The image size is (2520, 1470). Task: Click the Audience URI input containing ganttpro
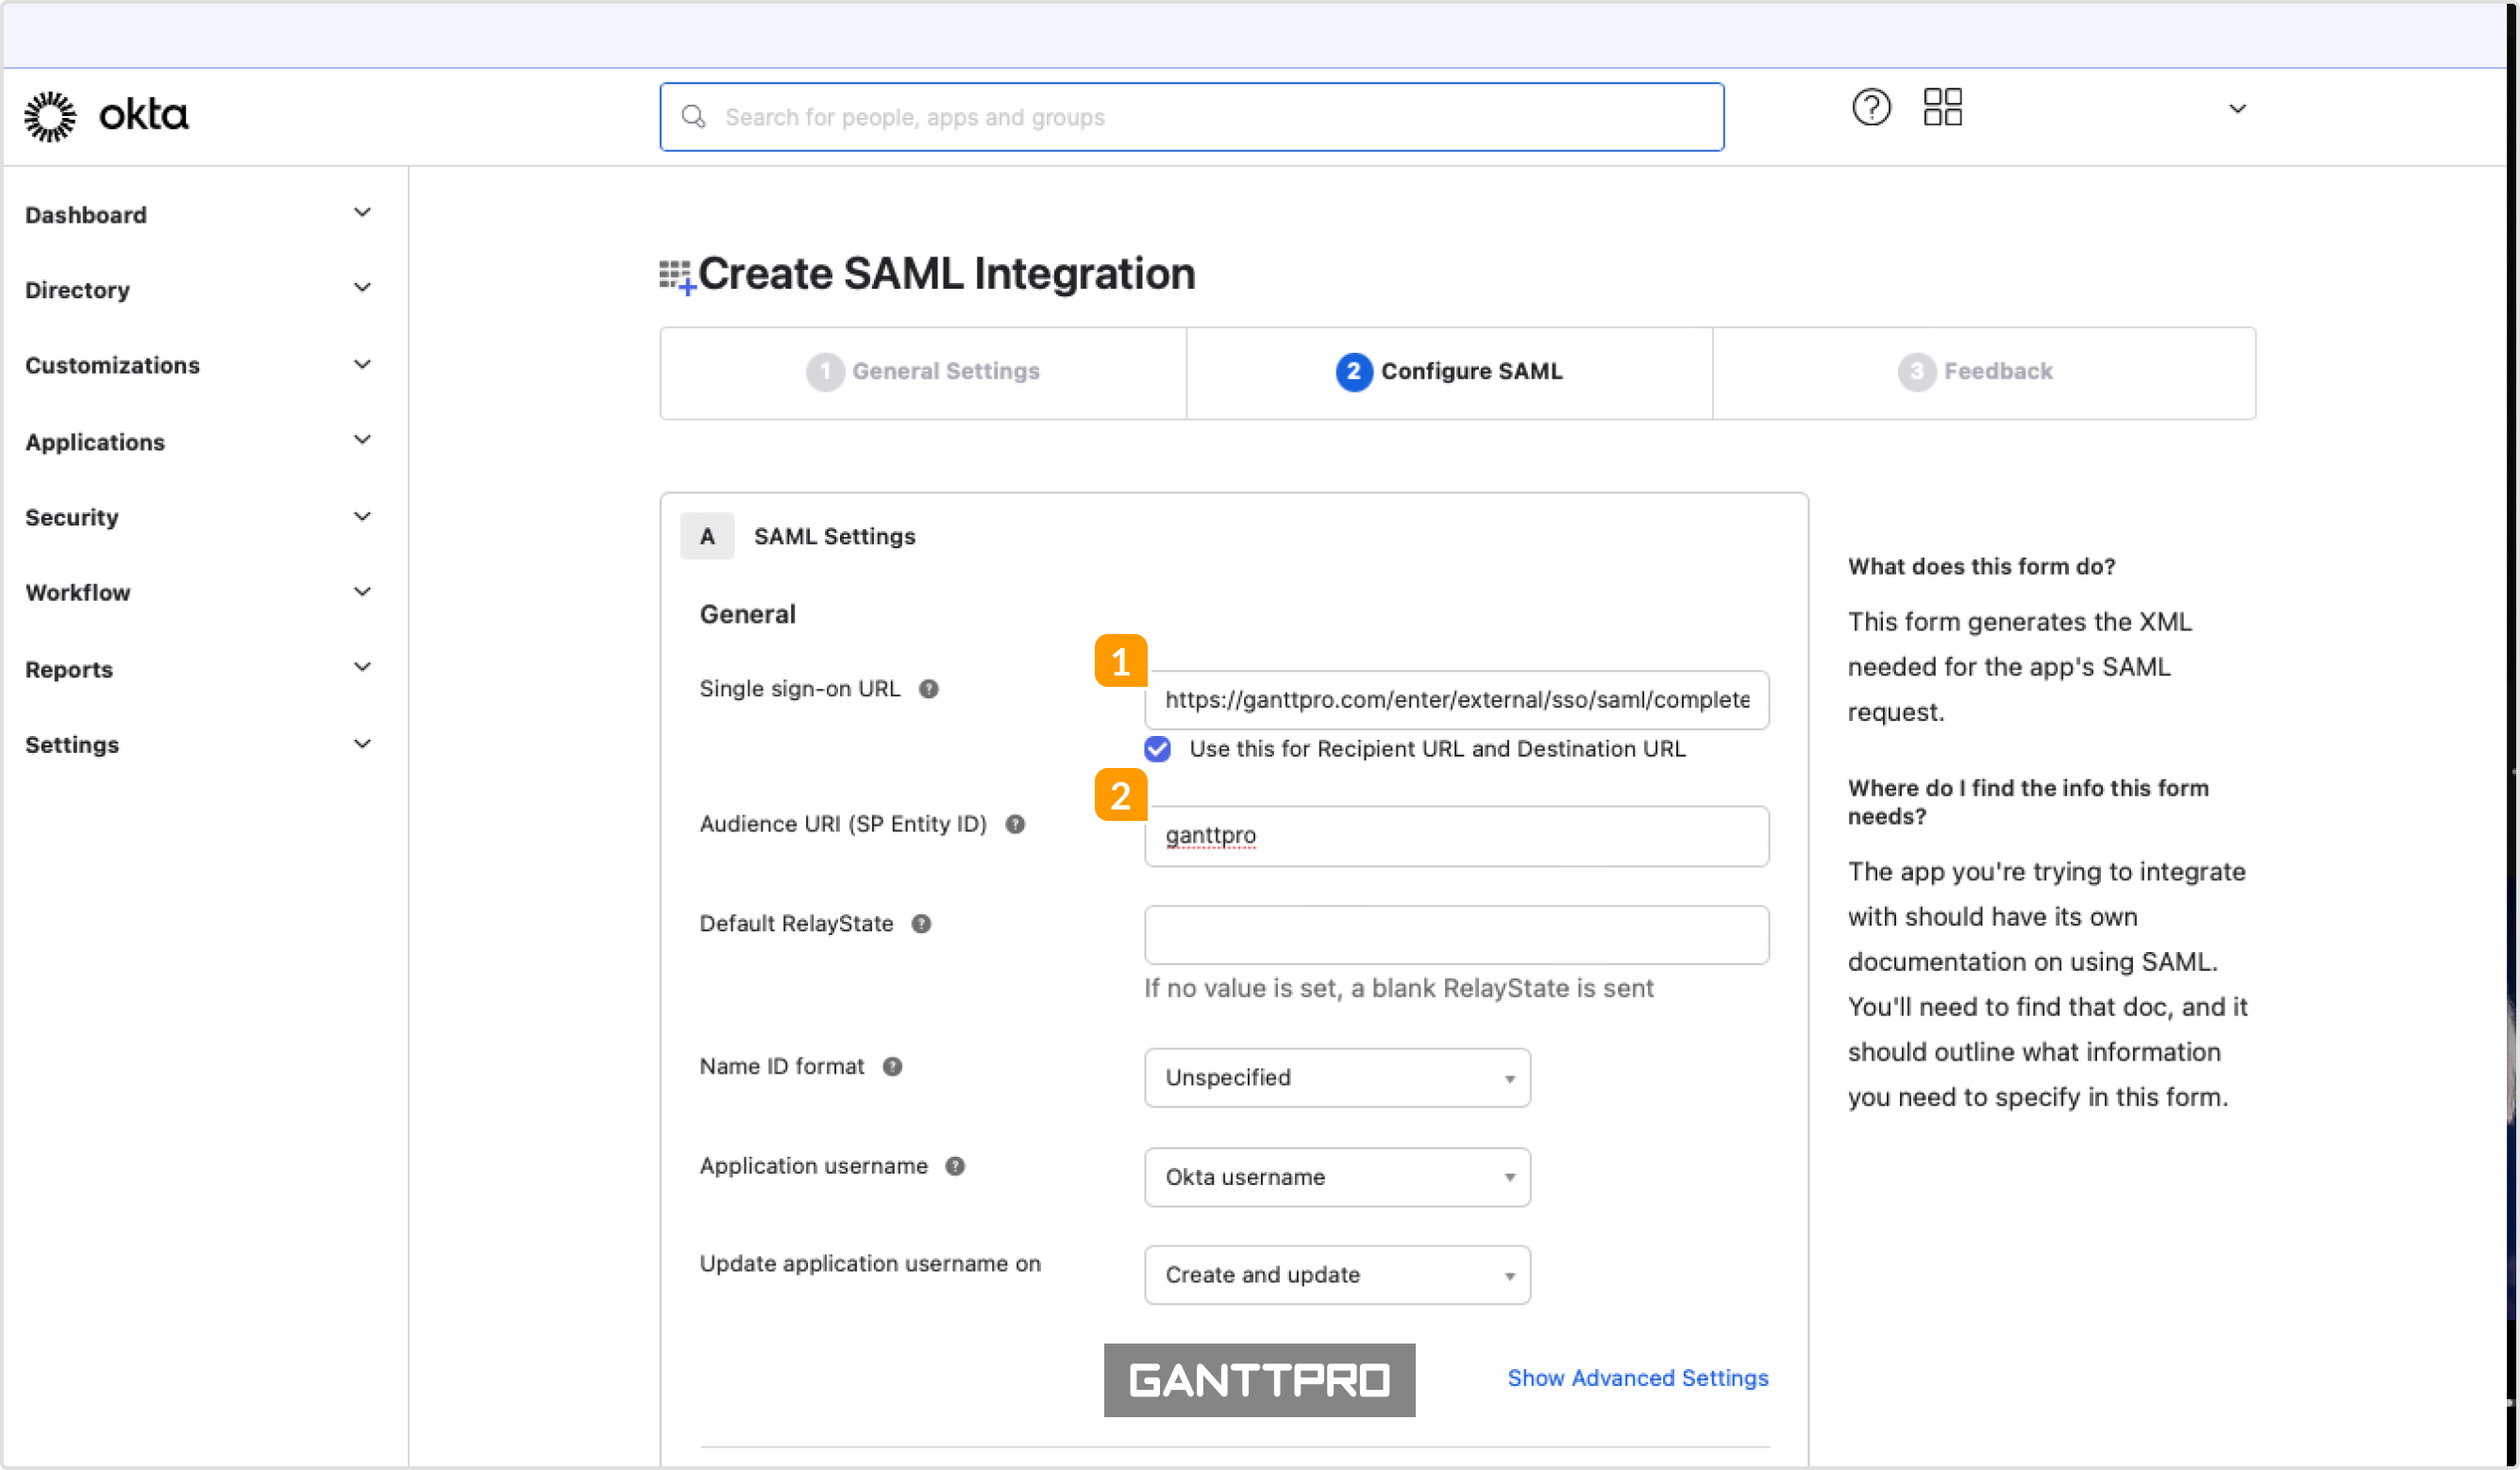pos(1456,836)
